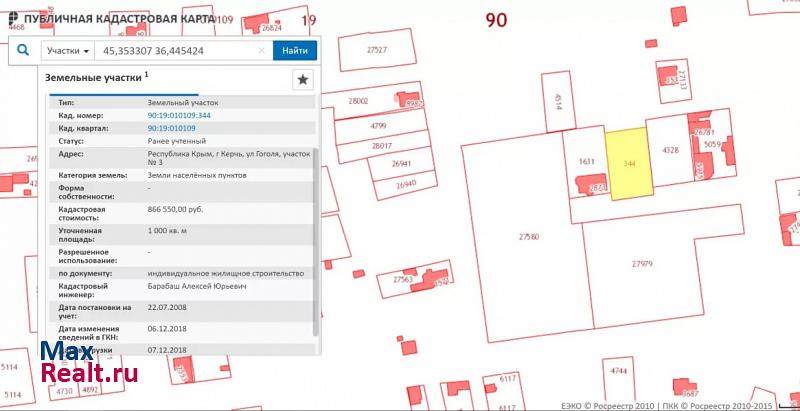Clear the search field with the X icon

(x=262, y=50)
